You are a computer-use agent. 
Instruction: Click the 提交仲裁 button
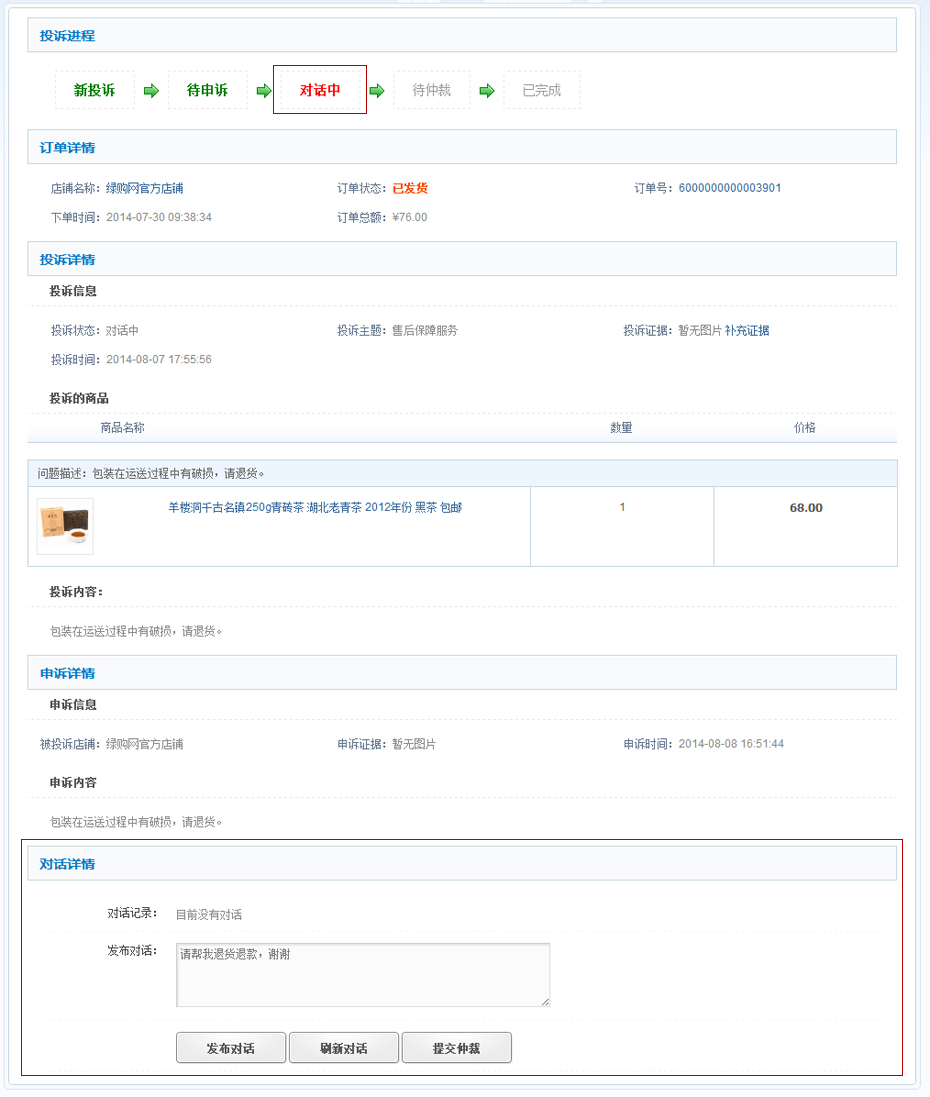(456, 1048)
